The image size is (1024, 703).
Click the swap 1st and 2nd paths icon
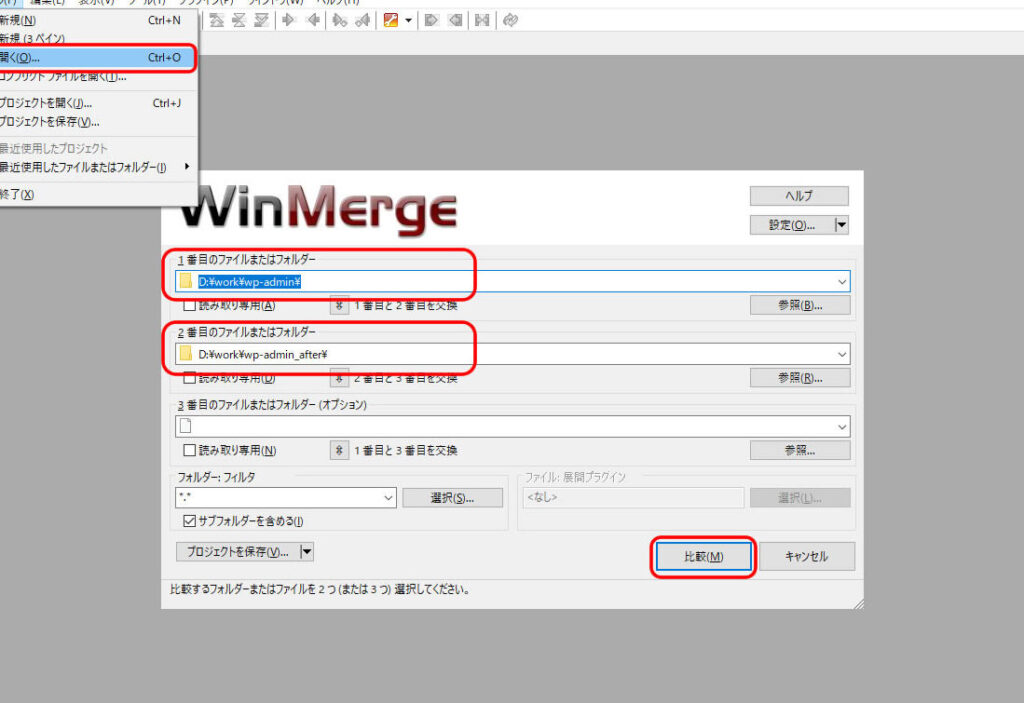(x=340, y=306)
